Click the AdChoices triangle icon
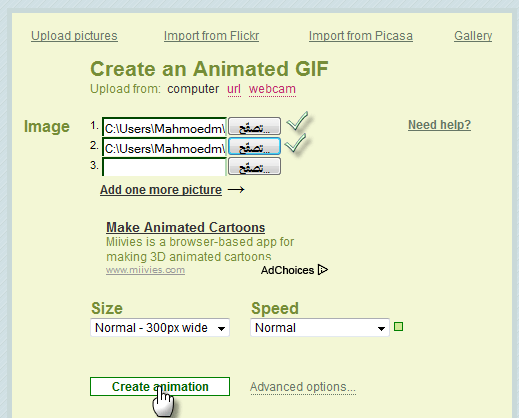519x418 pixels. click(x=323, y=270)
